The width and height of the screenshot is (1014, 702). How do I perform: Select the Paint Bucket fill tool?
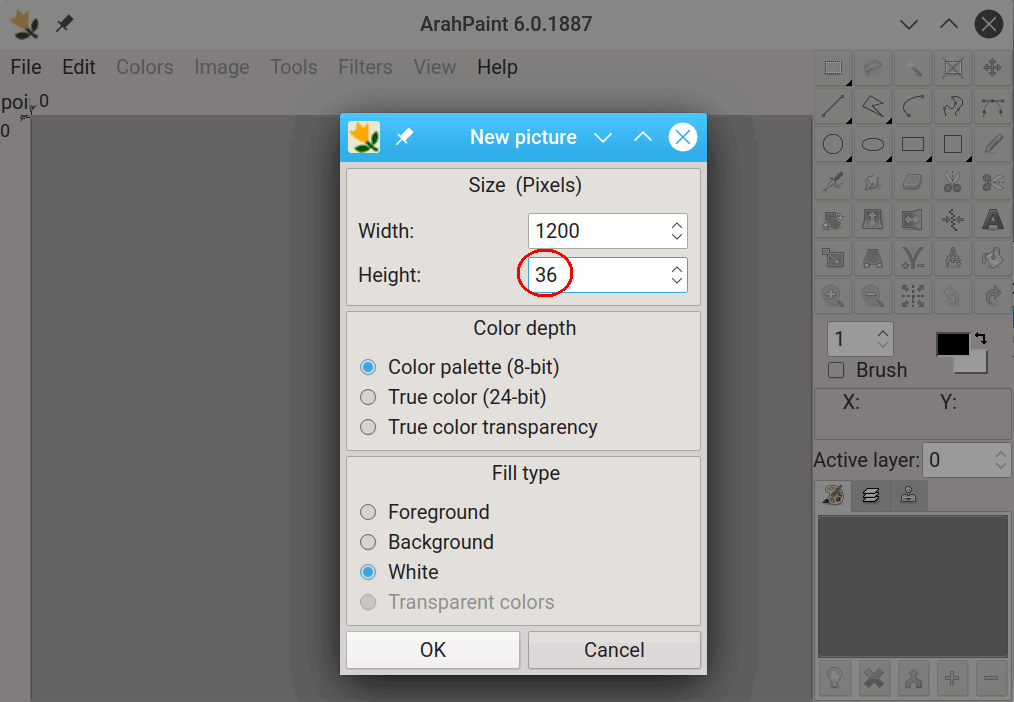tap(993, 258)
